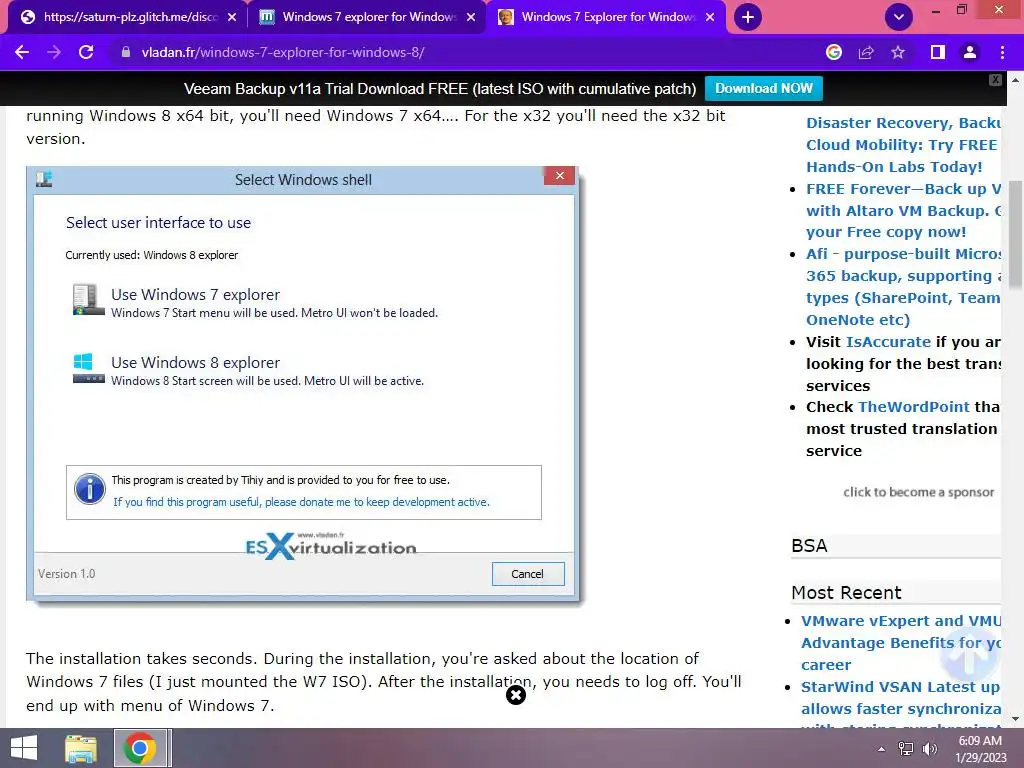Open the Windows Start button
This screenshot has height=768, width=1024.
pos(24,748)
